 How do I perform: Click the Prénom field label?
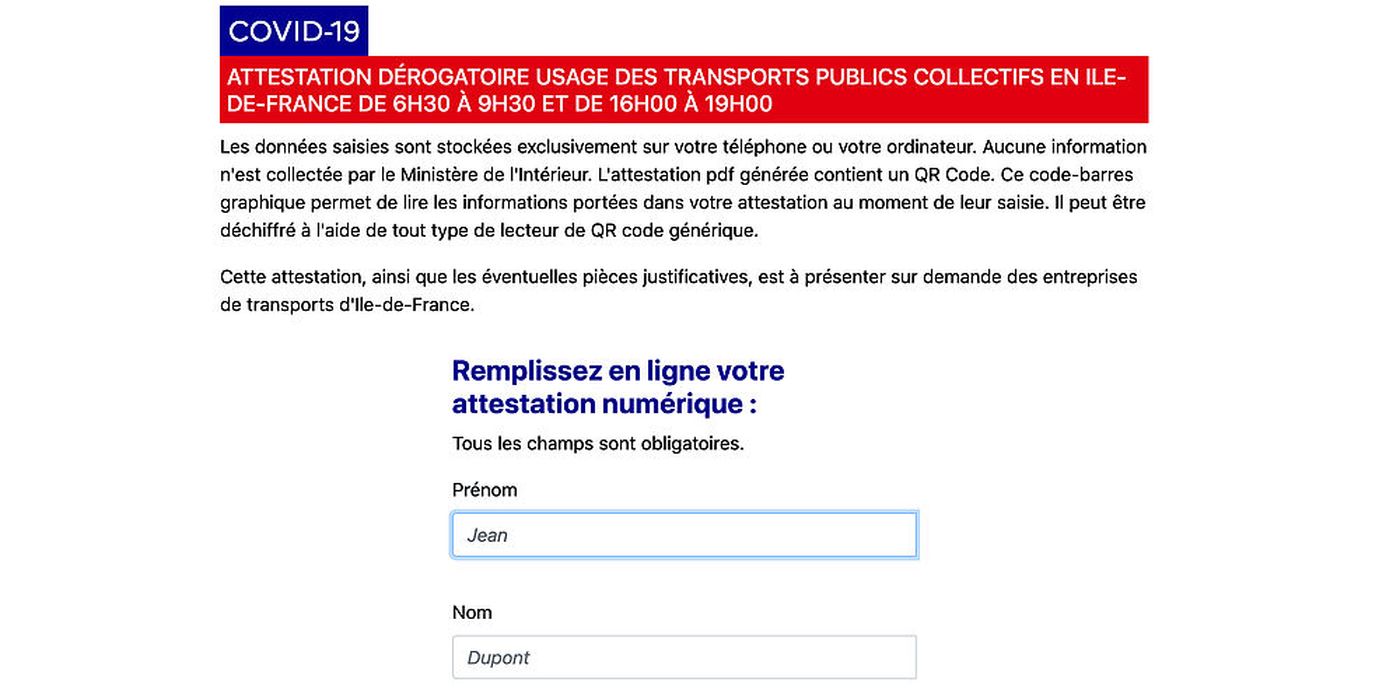[485, 490]
